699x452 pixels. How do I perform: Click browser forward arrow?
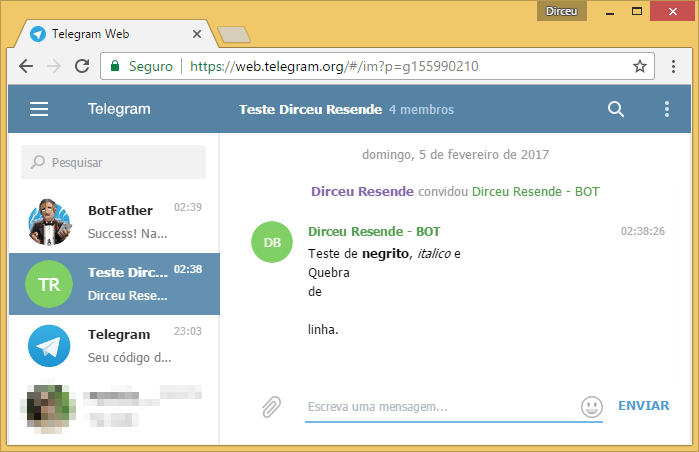pos(54,66)
